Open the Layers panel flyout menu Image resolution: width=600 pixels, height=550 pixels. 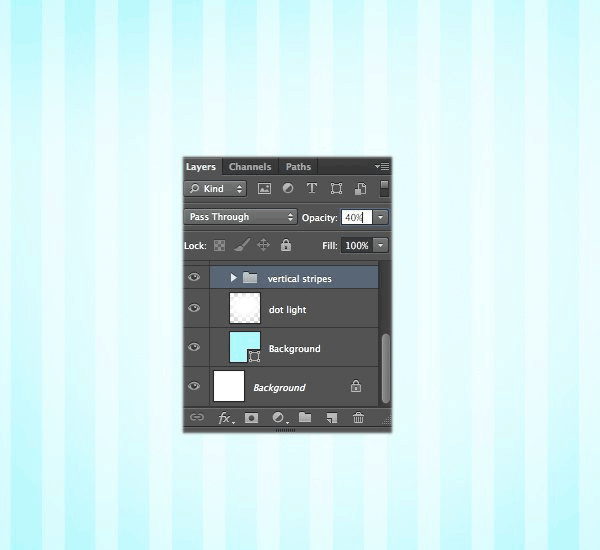[382, 166]
